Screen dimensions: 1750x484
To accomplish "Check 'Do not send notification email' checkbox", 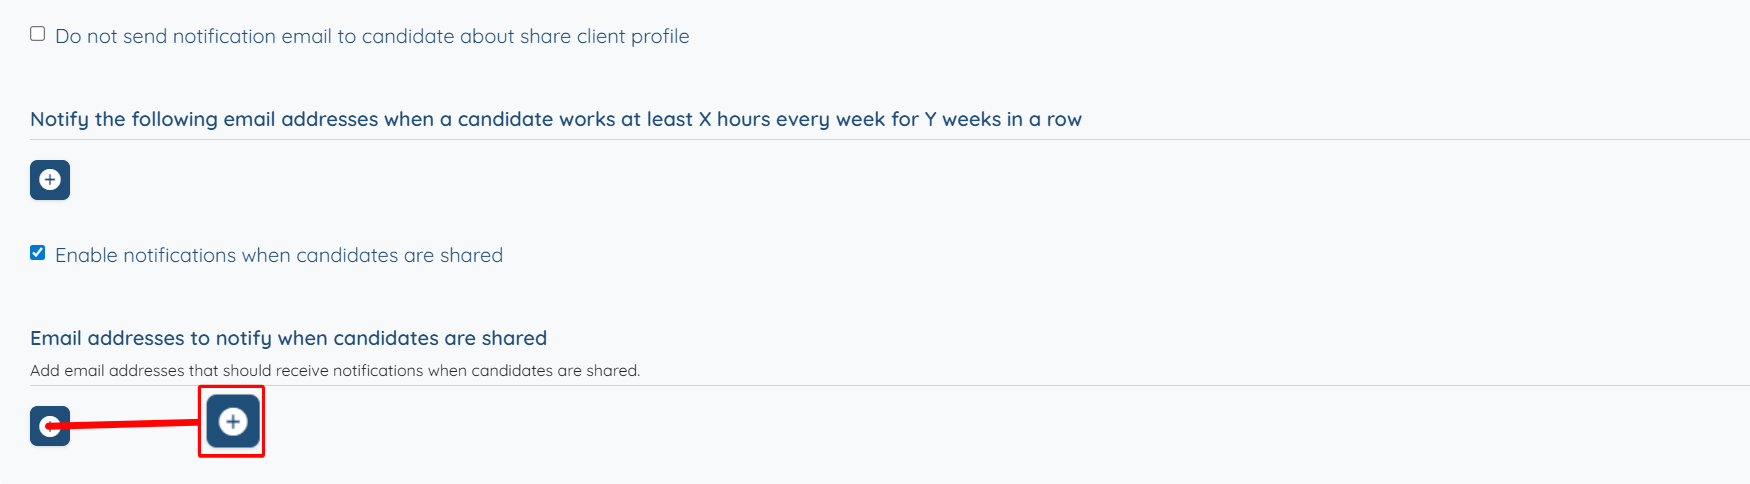I will click(x=38, y=34).
